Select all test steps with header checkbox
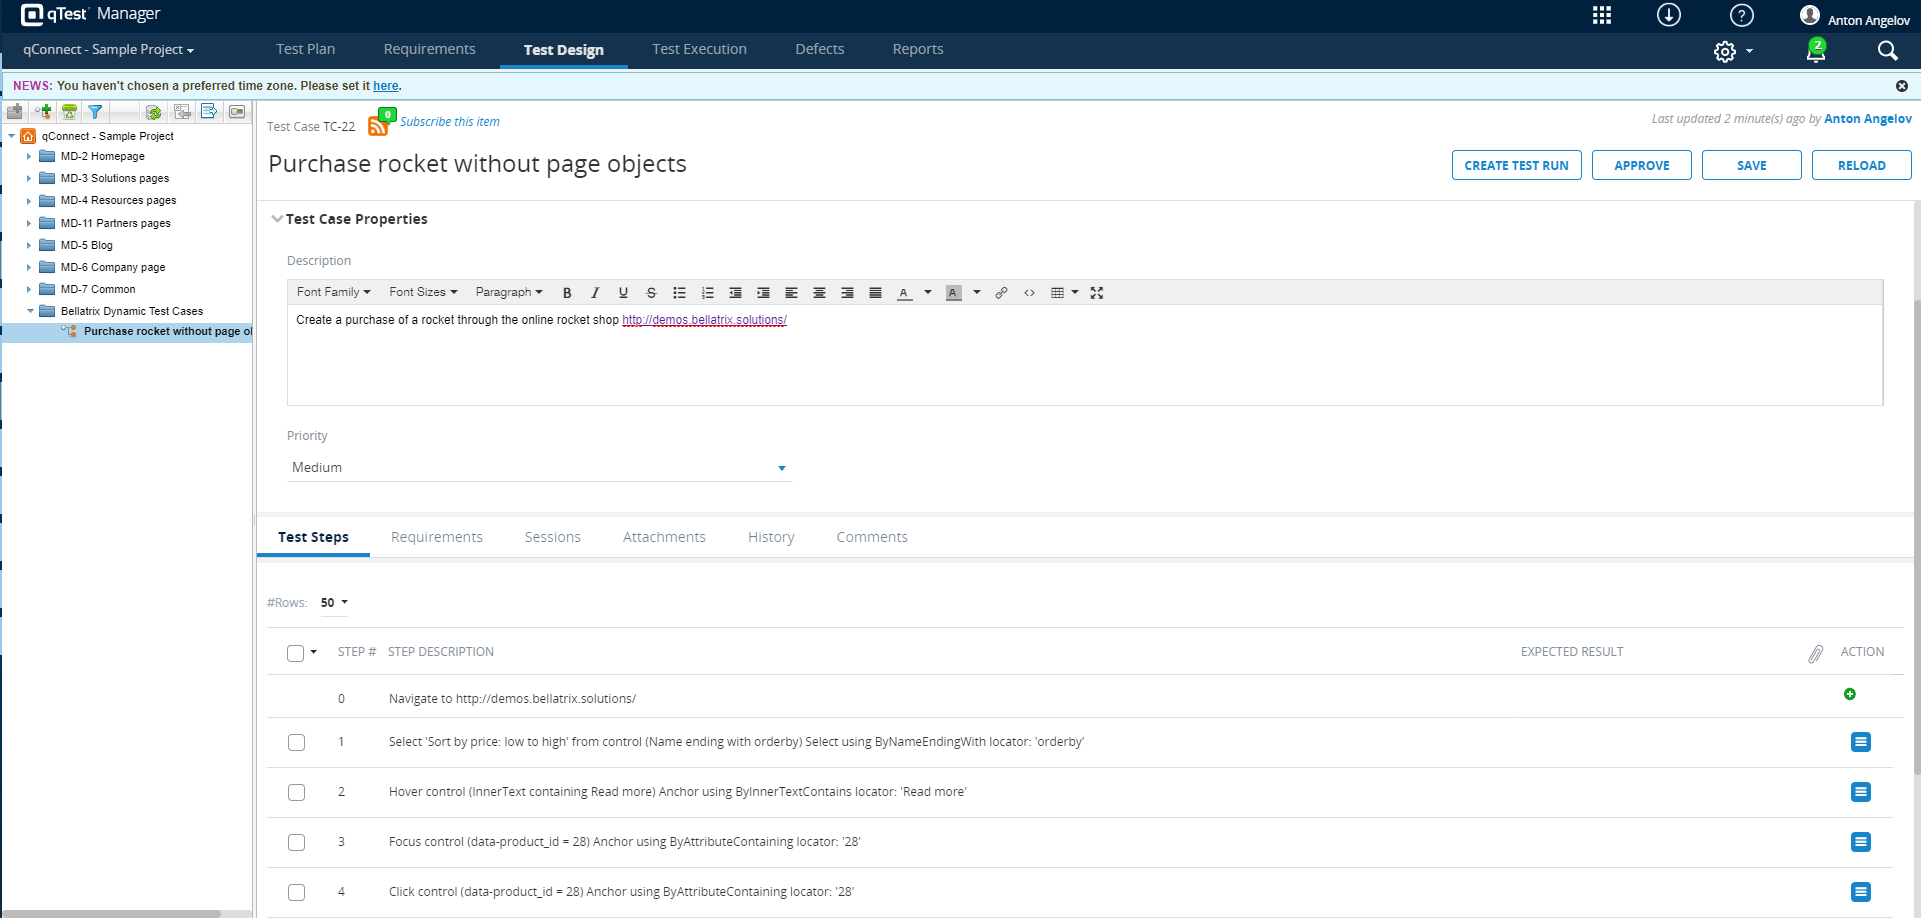Viewport: 1921px width, 918px height. click(296, 652)
